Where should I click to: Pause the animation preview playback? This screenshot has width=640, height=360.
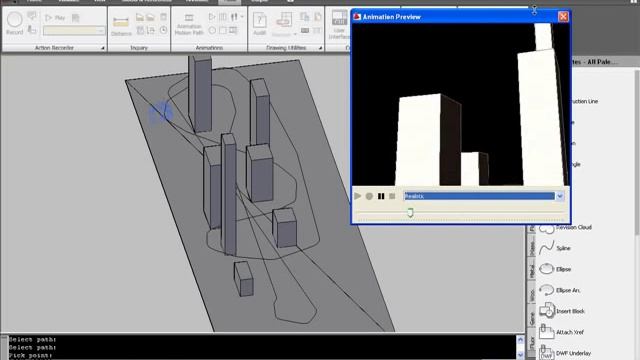381,196
